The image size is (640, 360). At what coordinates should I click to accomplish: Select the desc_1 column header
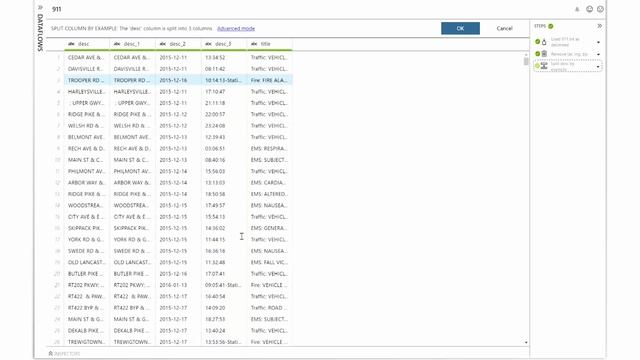132,44
